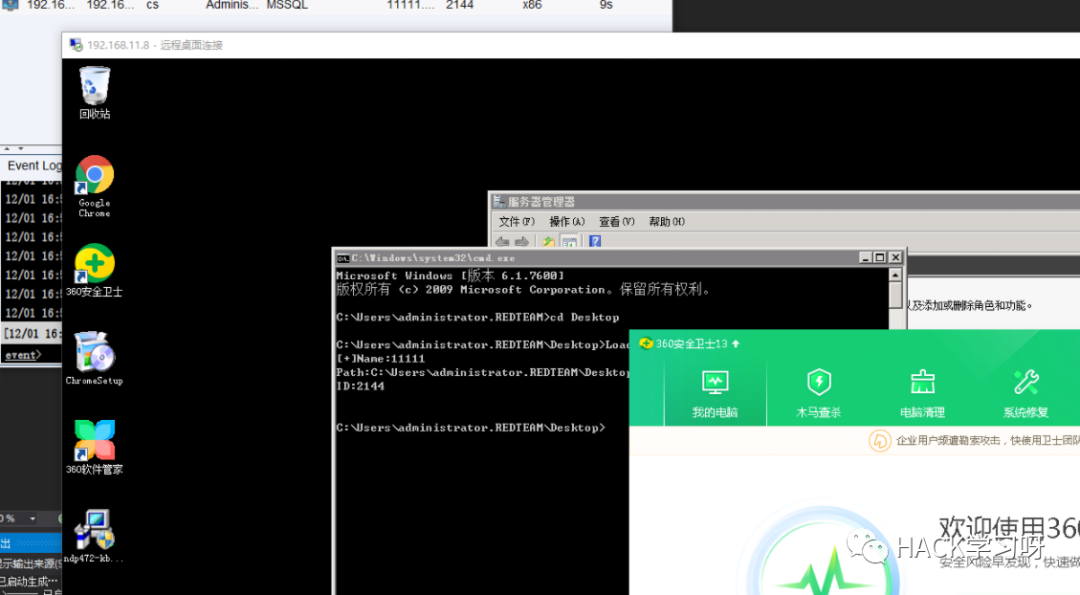Viewport: 1080px width, 595px height.
Task: Open the ChromeSetup installer icon
Action: point(94,358)
